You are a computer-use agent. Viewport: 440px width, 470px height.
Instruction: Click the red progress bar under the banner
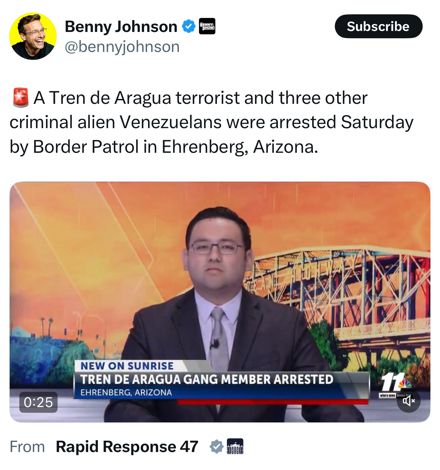tap(273, 402)
